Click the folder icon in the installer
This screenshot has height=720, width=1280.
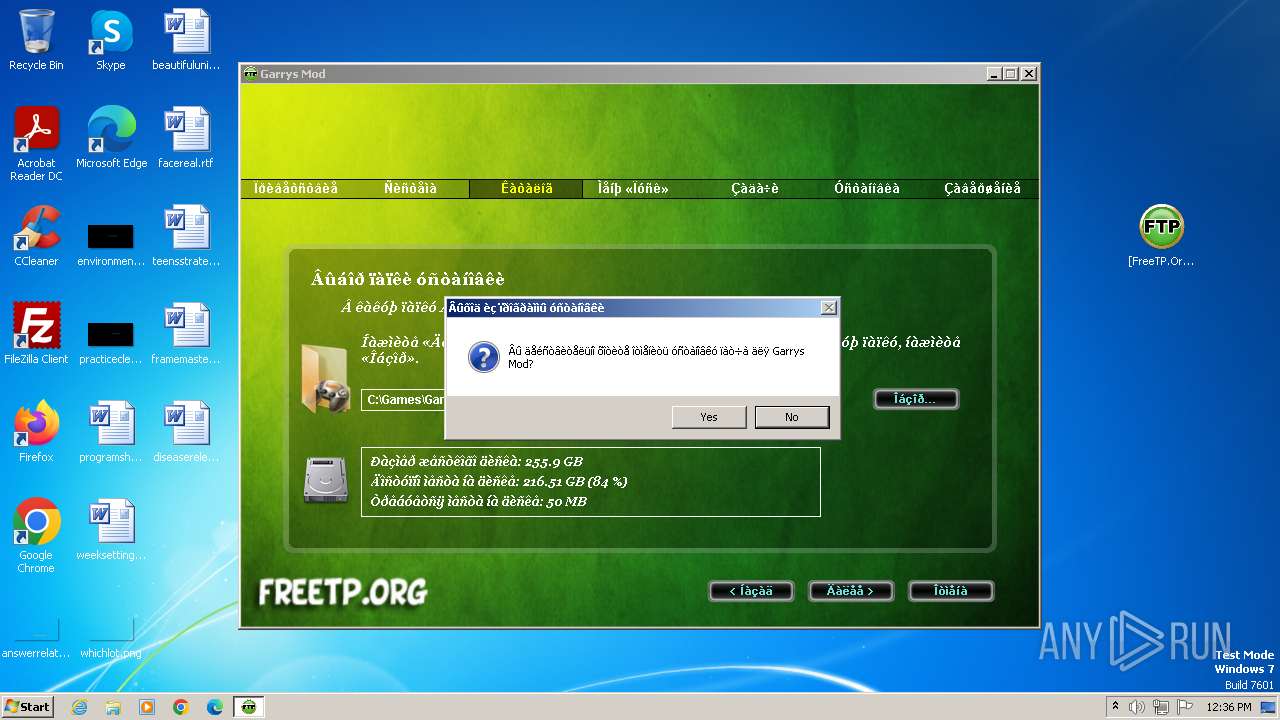[325, 377]
